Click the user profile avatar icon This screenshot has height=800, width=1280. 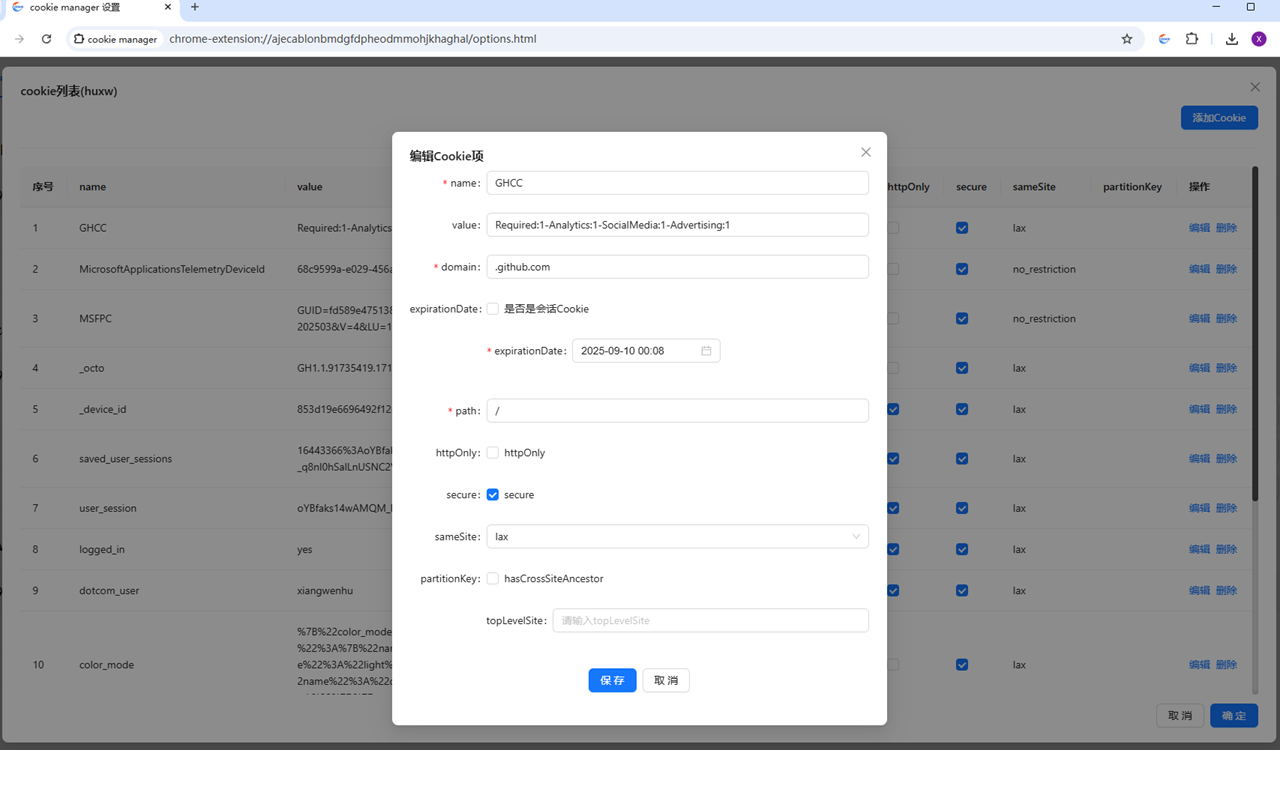pyautogui.click(x=1259, y=39)
